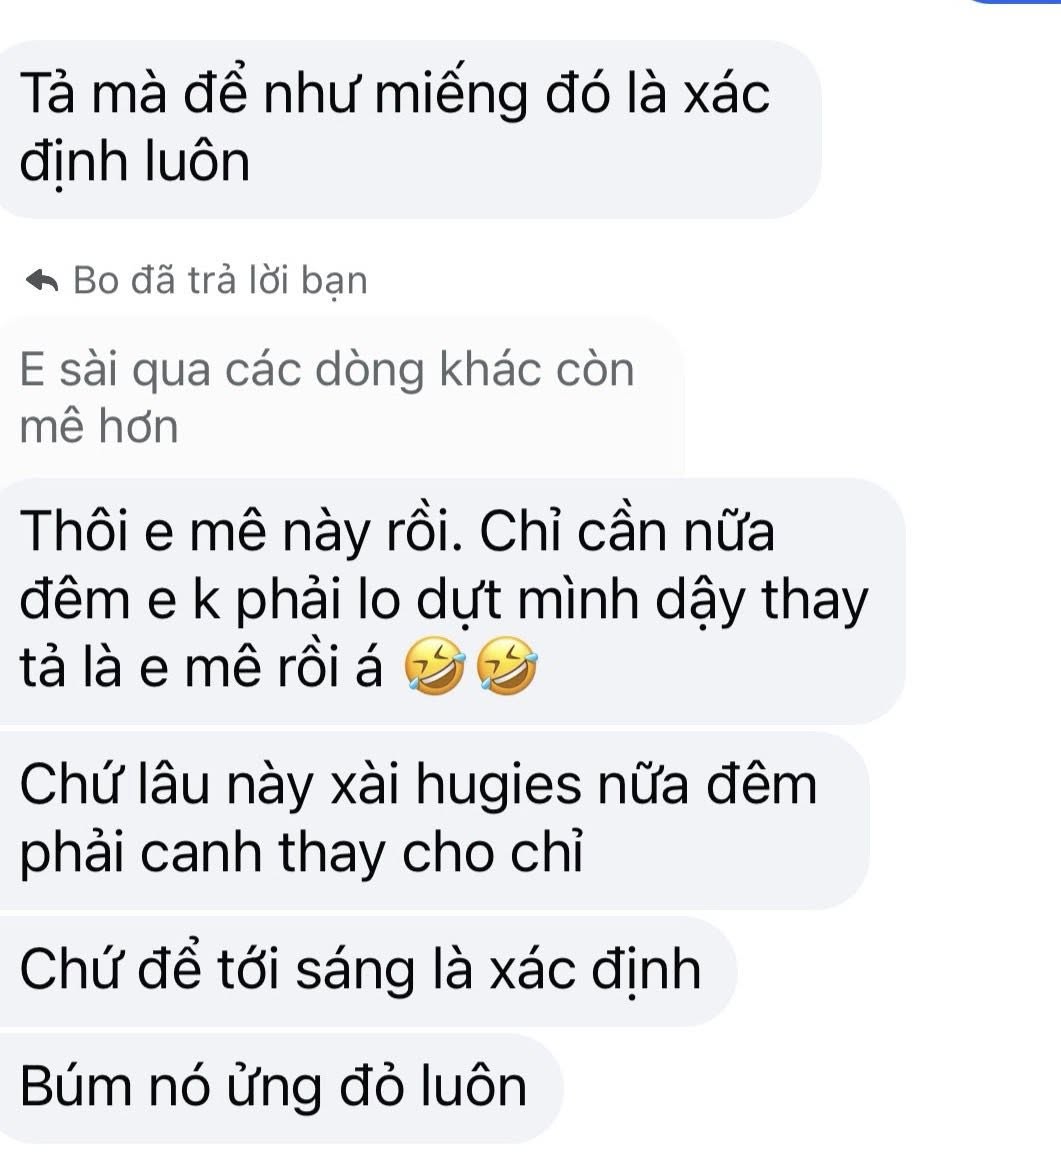Tap 'phải canh thay cho chỉ' text line

(301, 853)
